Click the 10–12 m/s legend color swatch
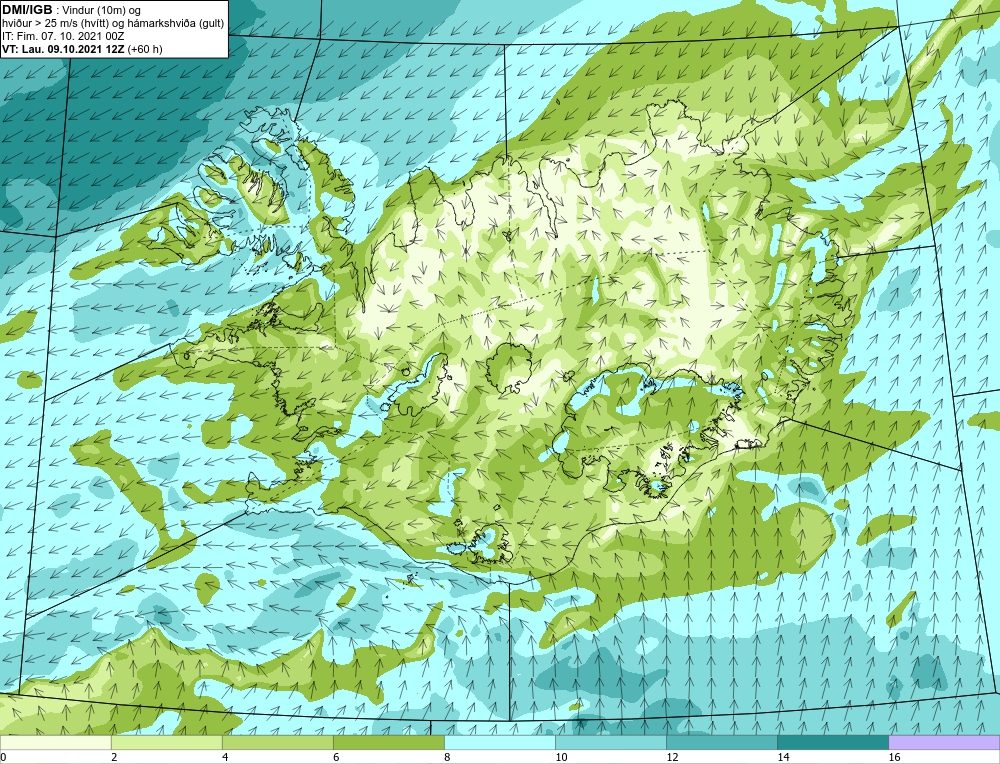 coord(610,742)
